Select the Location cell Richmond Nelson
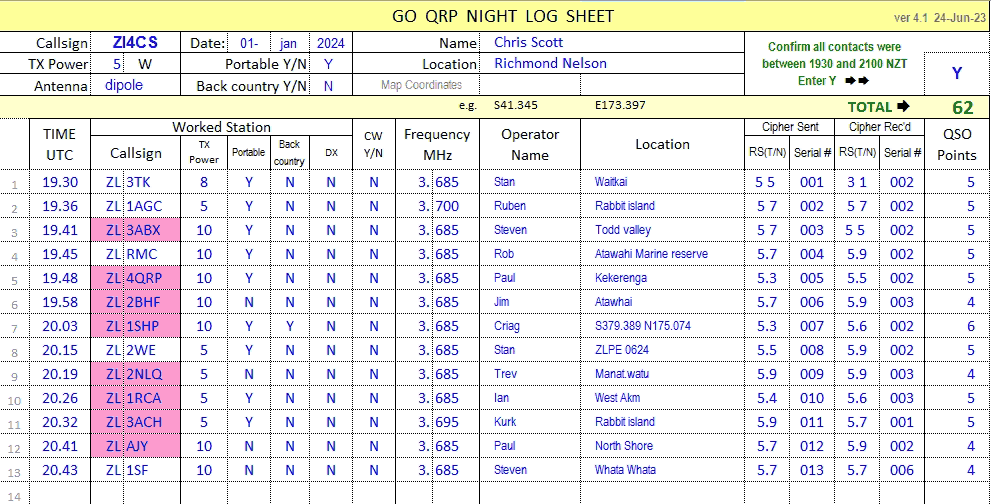991x504 pixels. (611, 64)
